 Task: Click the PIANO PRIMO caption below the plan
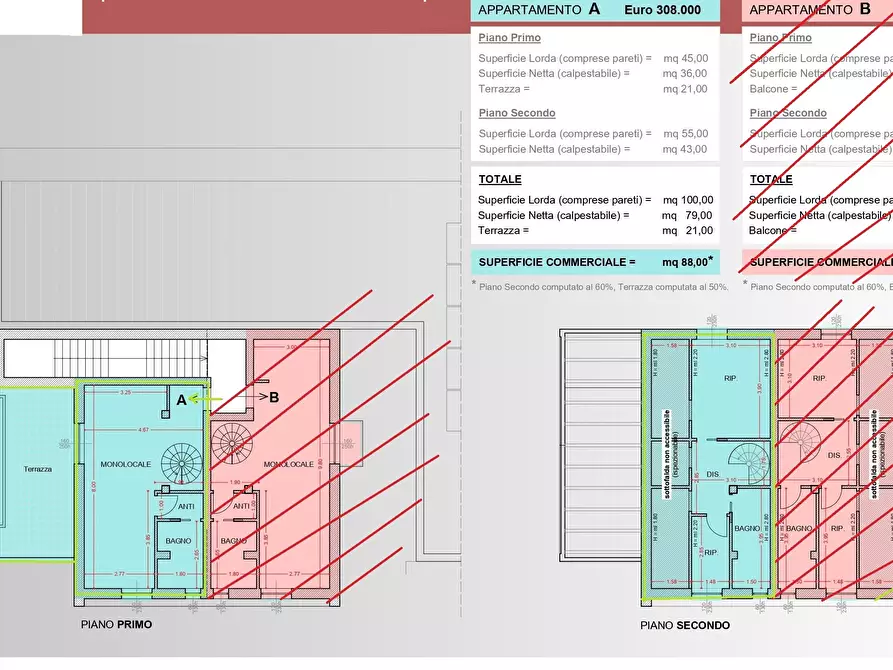116,624
